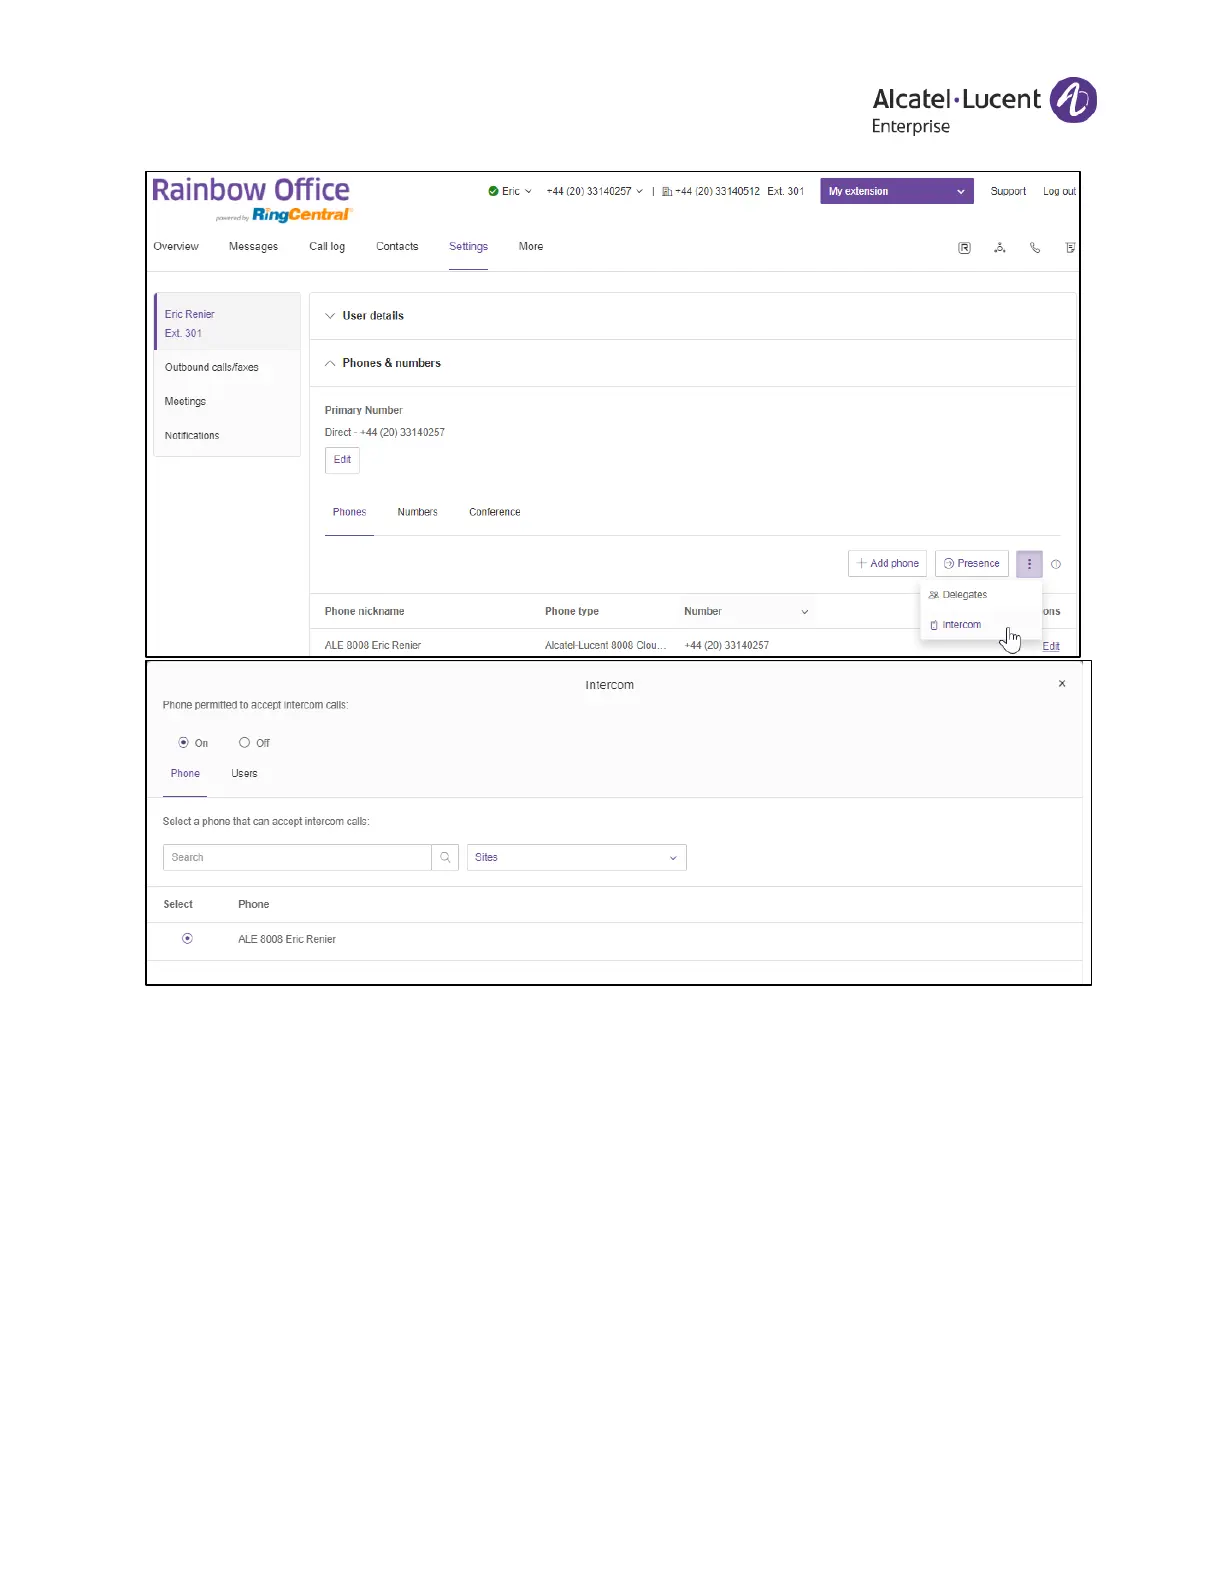Select ALE 8008 Eric Renier phone radio
The height and width of the screenshot is (1584, 1224).
tap(187, 939)
